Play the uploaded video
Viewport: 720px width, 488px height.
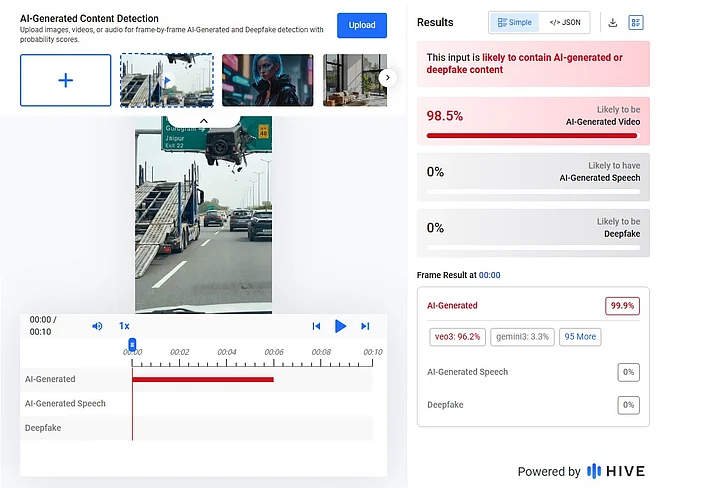pyautogui.click(x=340, y=326)
